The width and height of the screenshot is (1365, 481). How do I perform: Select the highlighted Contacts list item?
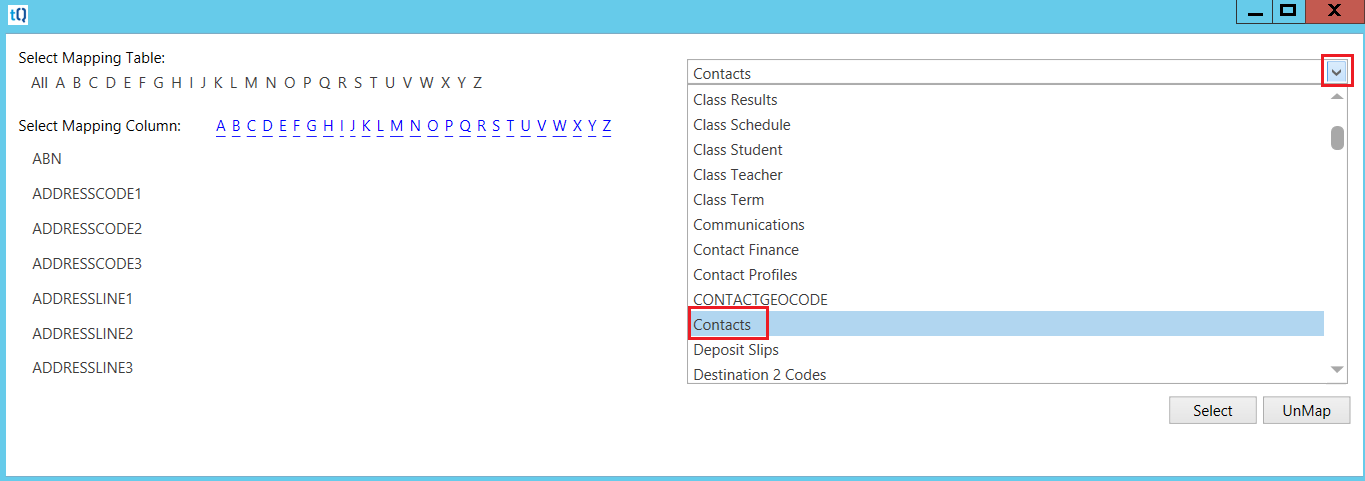coord(1006,324)
